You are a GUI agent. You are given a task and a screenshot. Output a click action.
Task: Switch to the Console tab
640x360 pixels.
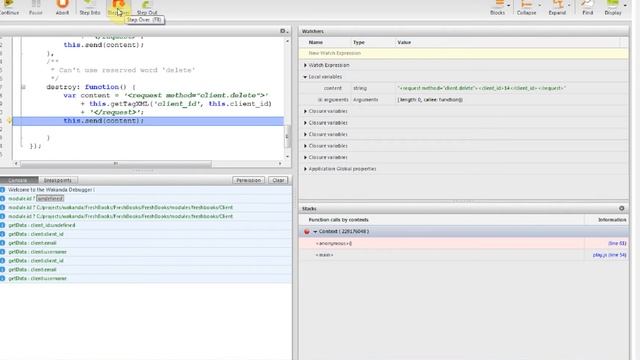pos(18,180)
